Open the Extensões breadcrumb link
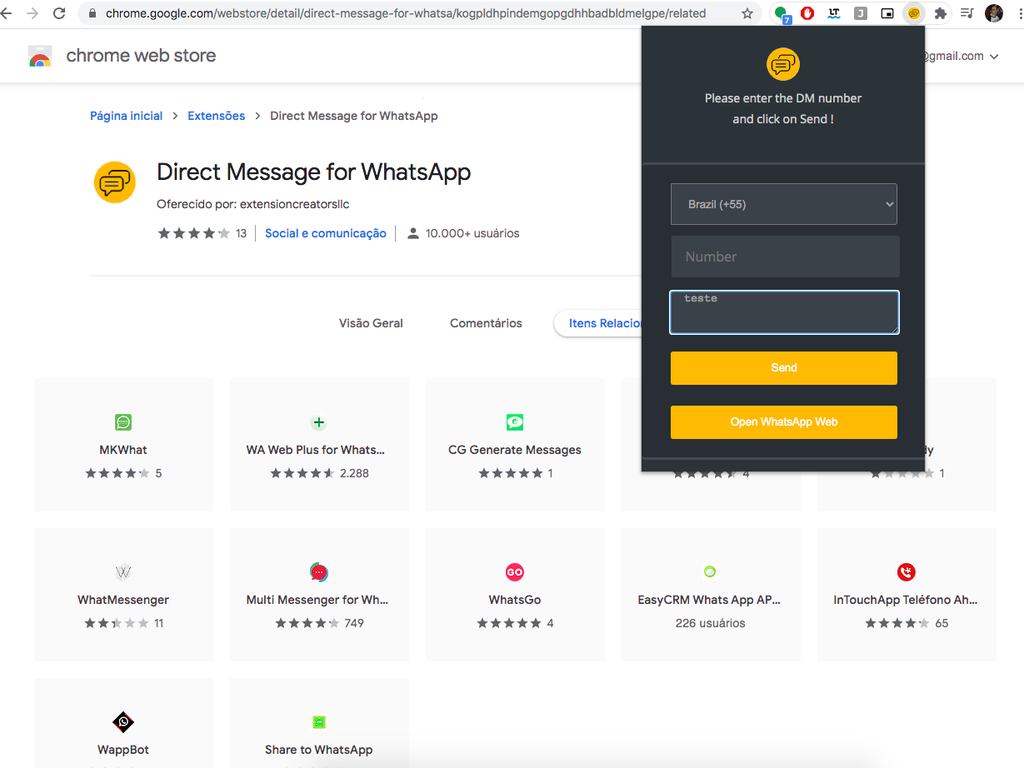The image size is (1024, 768). tap(216, 116)
